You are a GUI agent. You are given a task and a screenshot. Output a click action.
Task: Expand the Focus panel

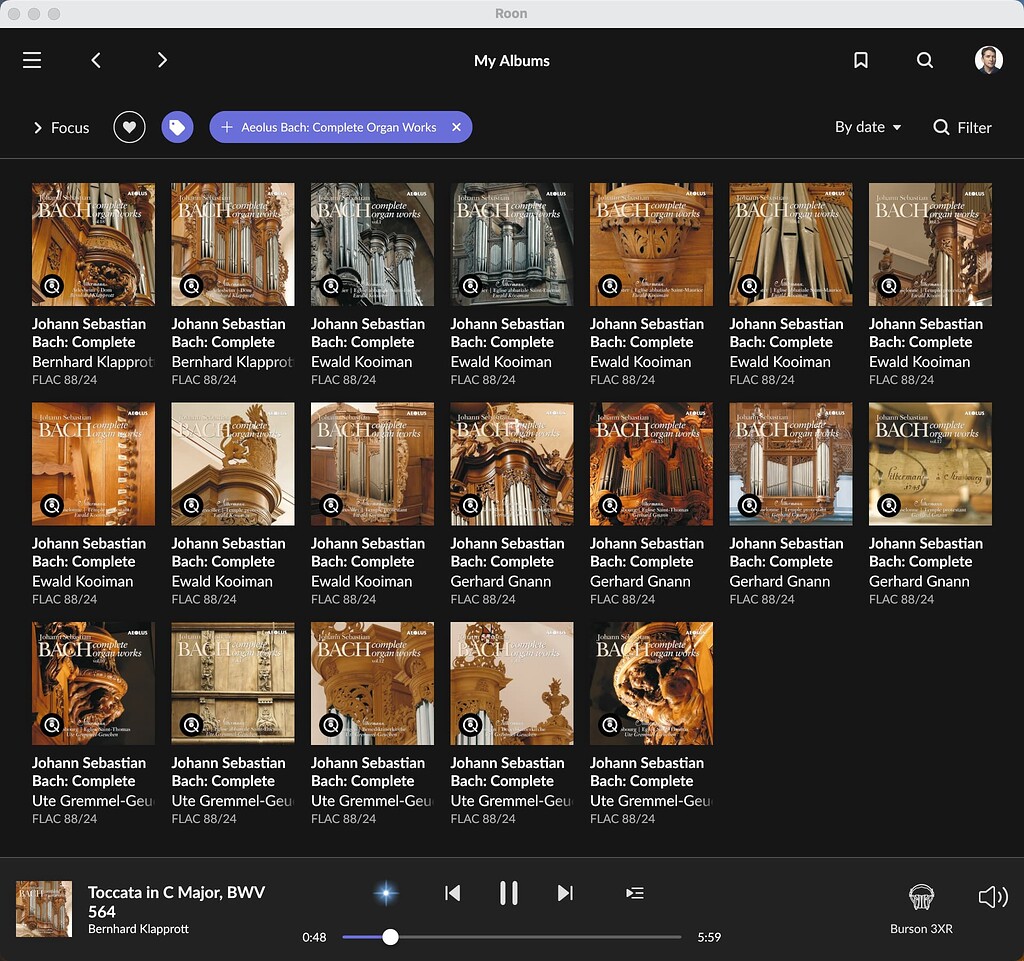(60, 127)
